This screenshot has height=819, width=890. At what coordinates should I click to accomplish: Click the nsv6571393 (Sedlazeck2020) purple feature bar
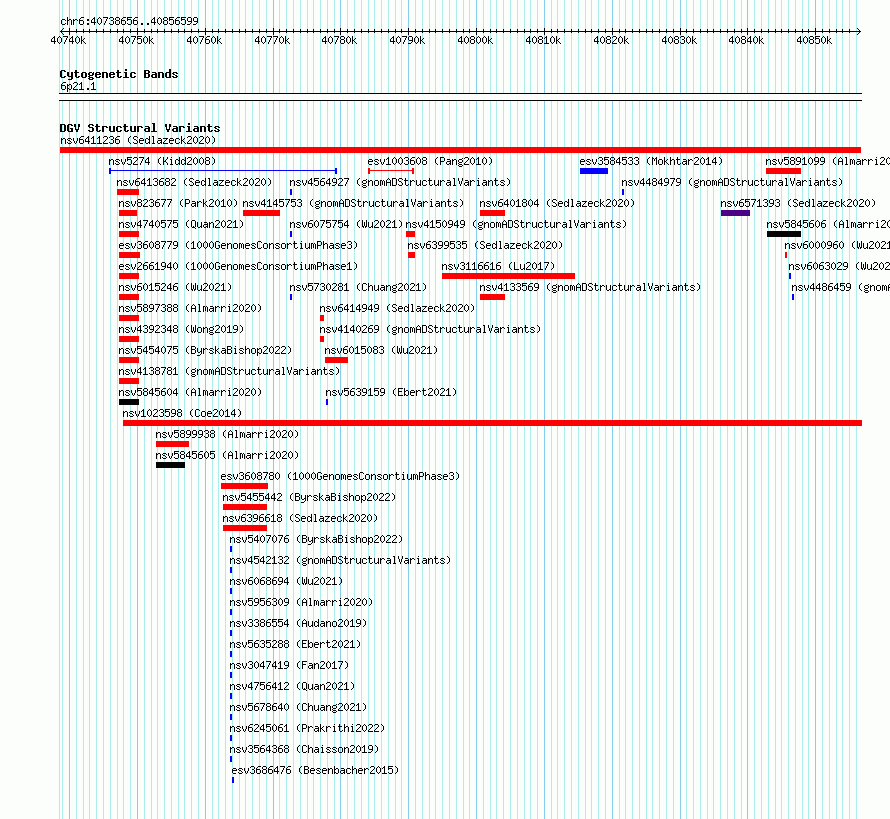click(x=735, y=213)
